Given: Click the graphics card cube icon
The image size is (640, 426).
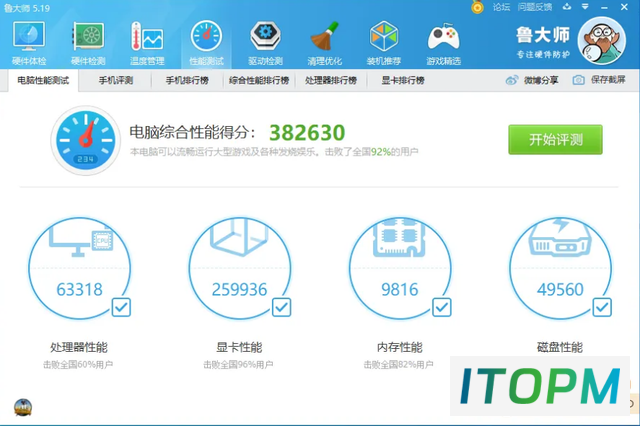Looking at the screenshot, I should pos(240,237).
